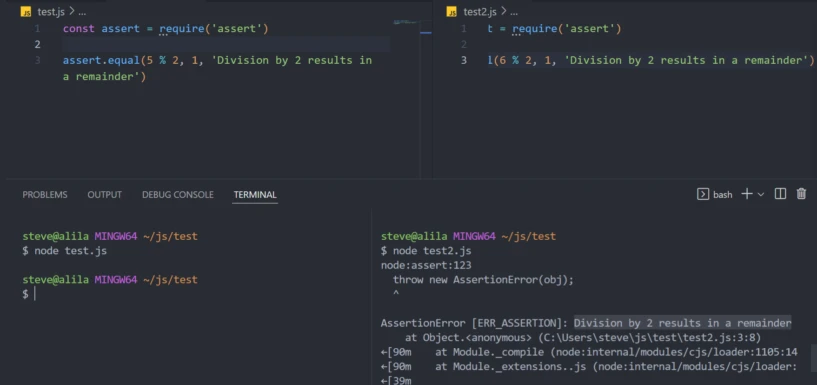Open the DEBUG CONSOLE tab
The image size is (817, 385).
click(178, 195)
